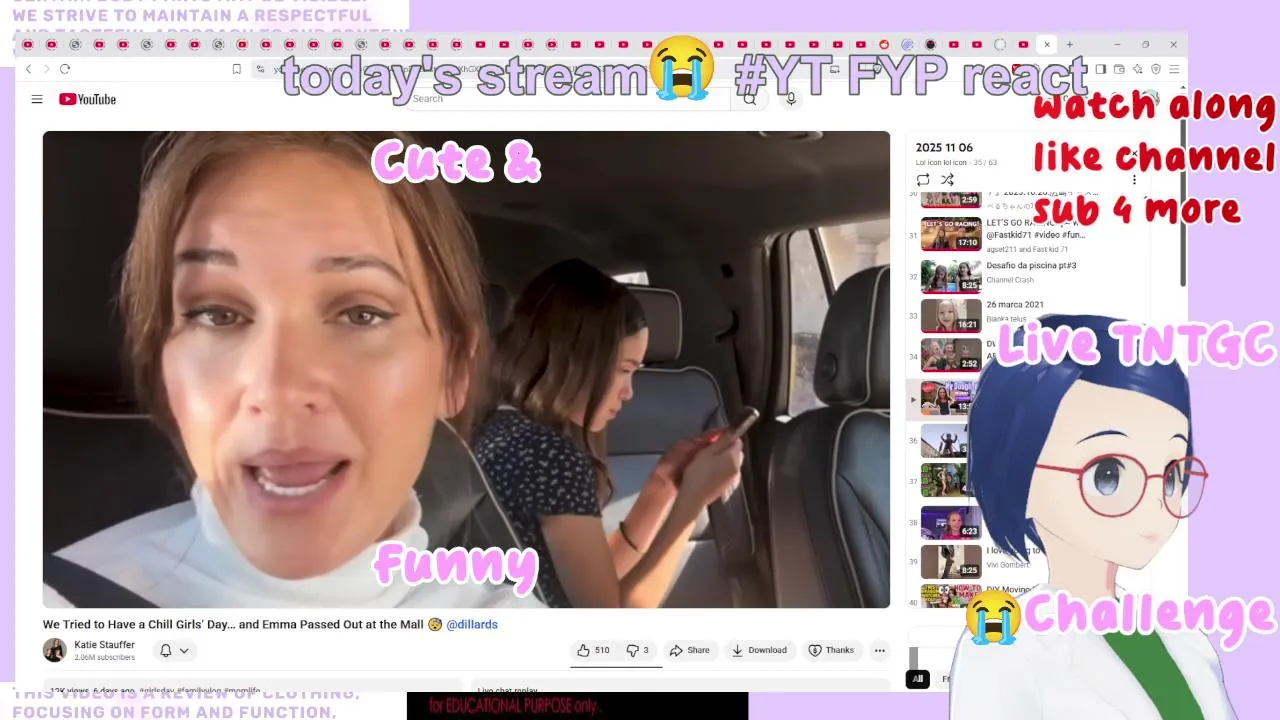Toggle the notification bell for Katie Stauffer
This screenshot has height=720, width=1280.
[166, 650]
